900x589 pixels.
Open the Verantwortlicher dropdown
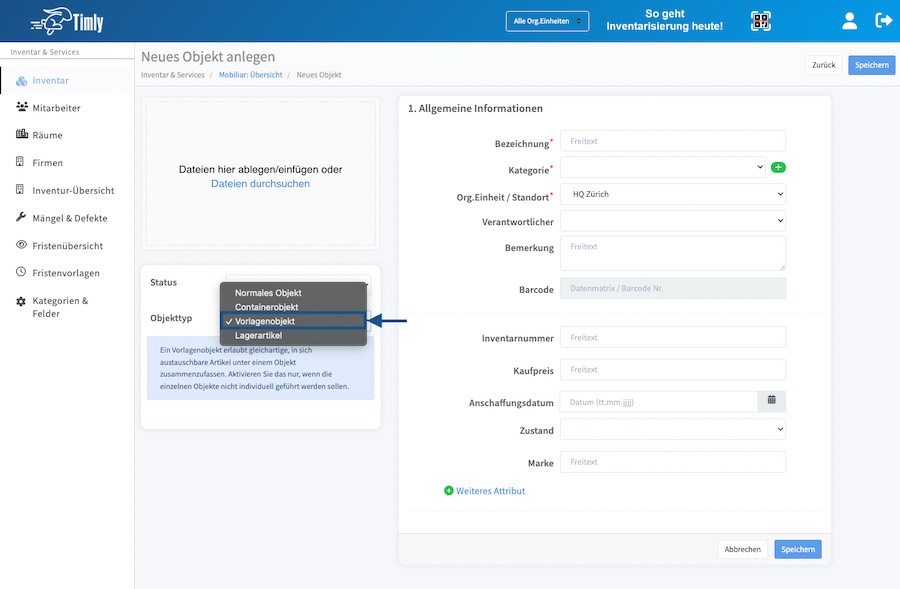tap(673, 221)
